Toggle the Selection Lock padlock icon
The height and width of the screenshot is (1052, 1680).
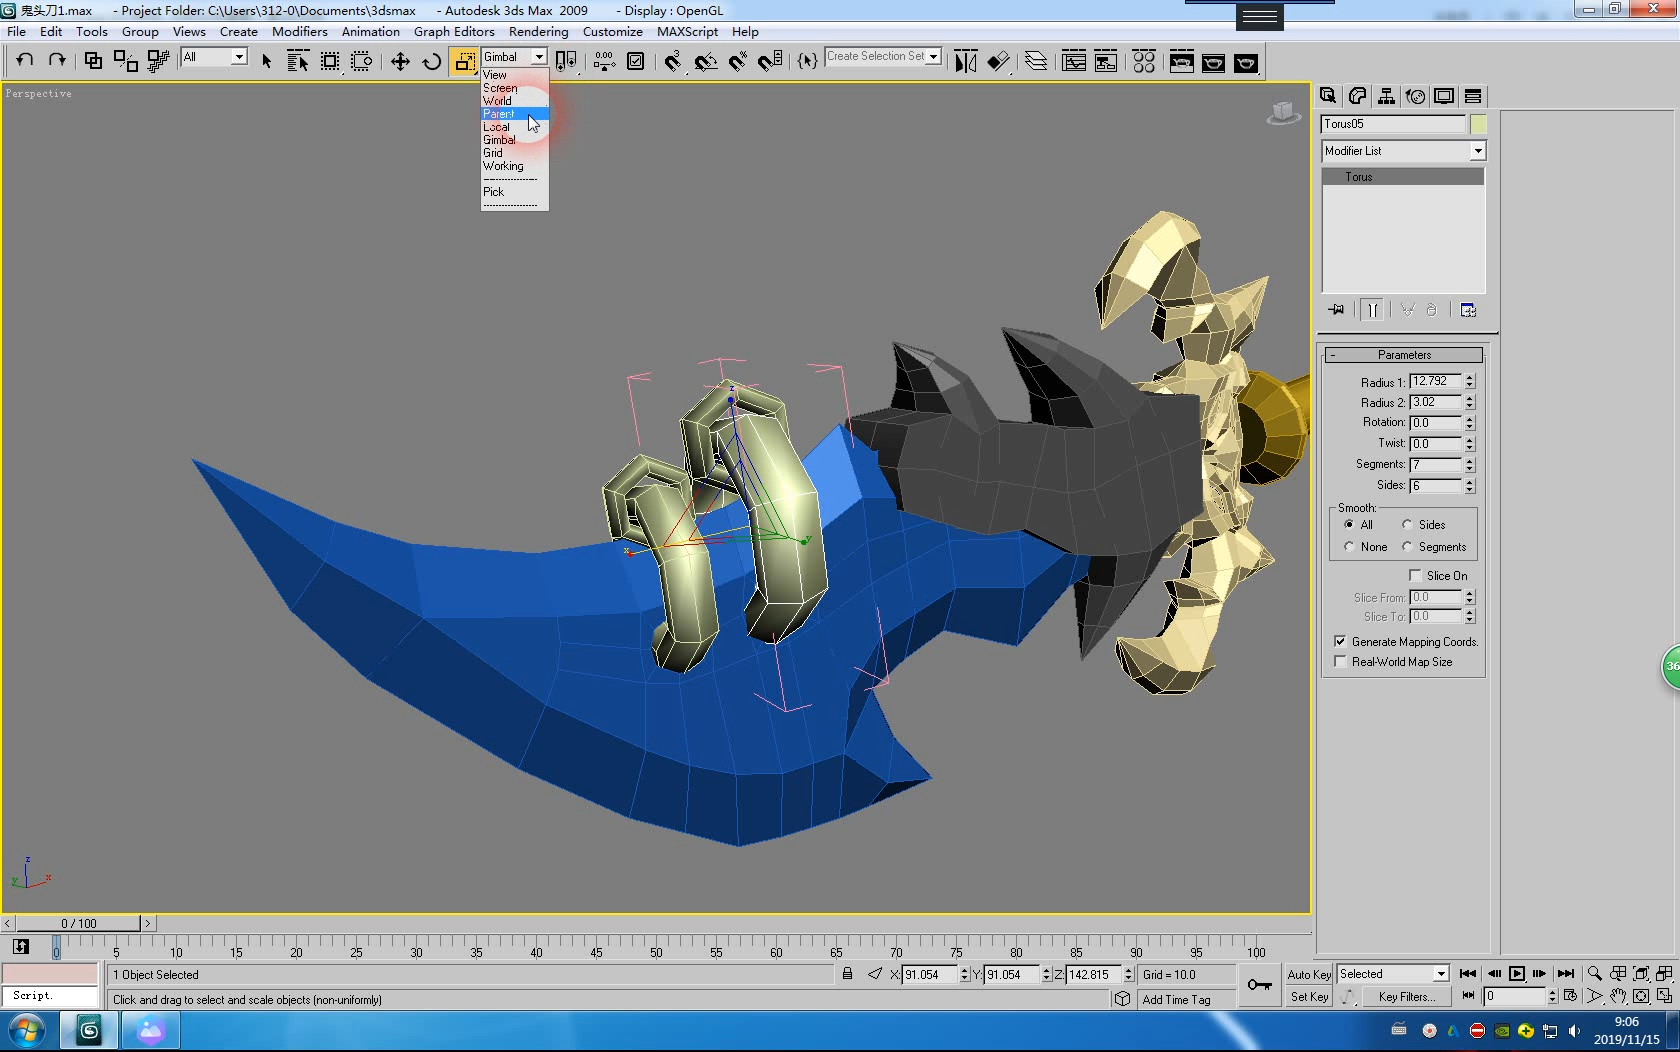pos(847,974)
